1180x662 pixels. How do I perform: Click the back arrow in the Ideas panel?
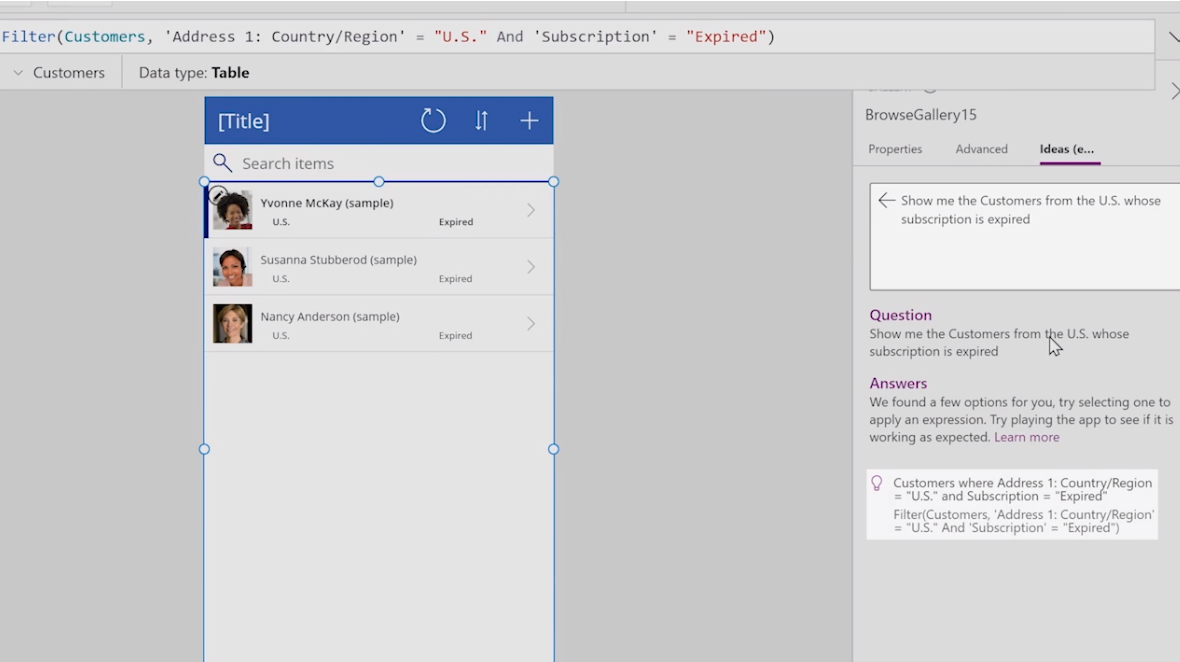pyautogui.click(x=886, y=200)
